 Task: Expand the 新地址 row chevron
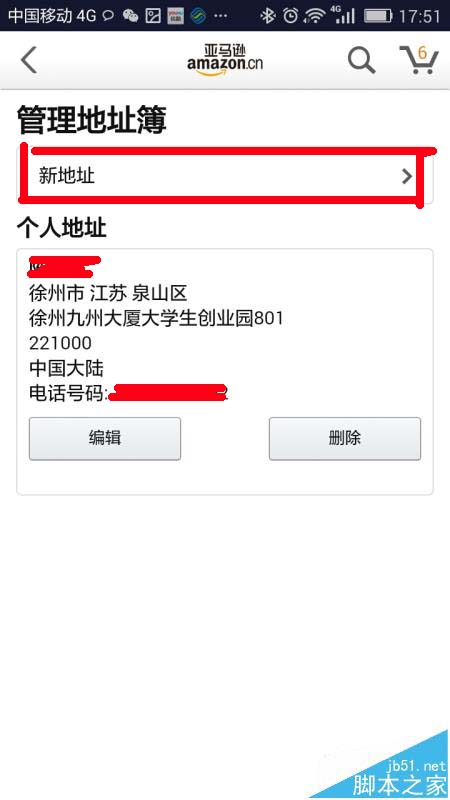[407, 177]
